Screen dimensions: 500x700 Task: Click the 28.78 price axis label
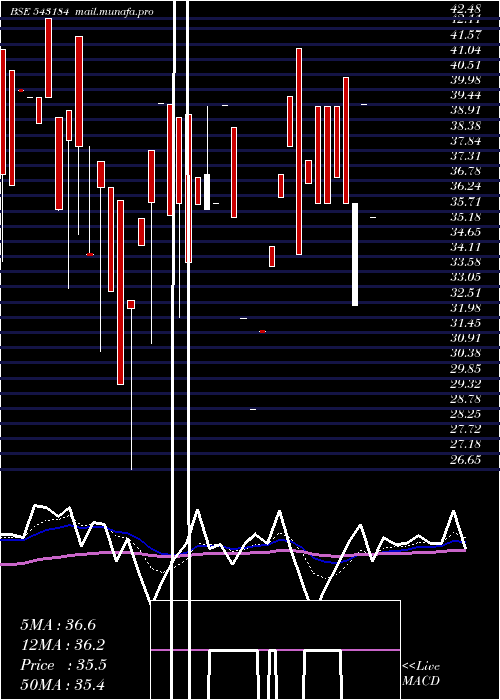(x=465, y=399)
